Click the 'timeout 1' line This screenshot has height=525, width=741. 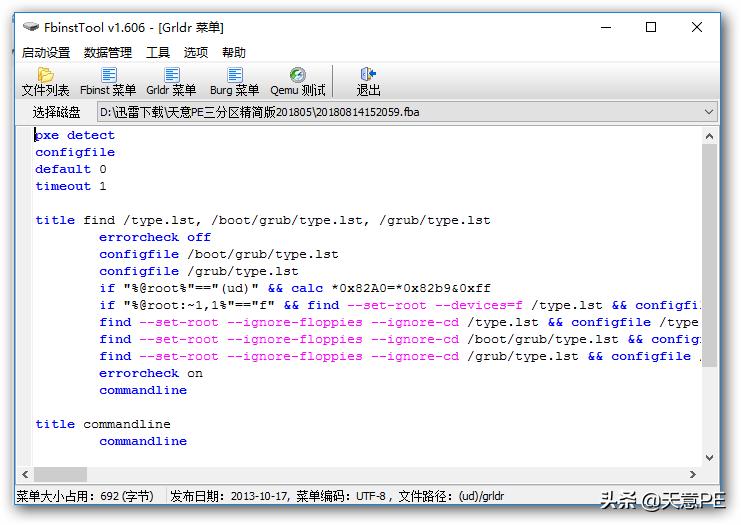(x=71, y=186)
